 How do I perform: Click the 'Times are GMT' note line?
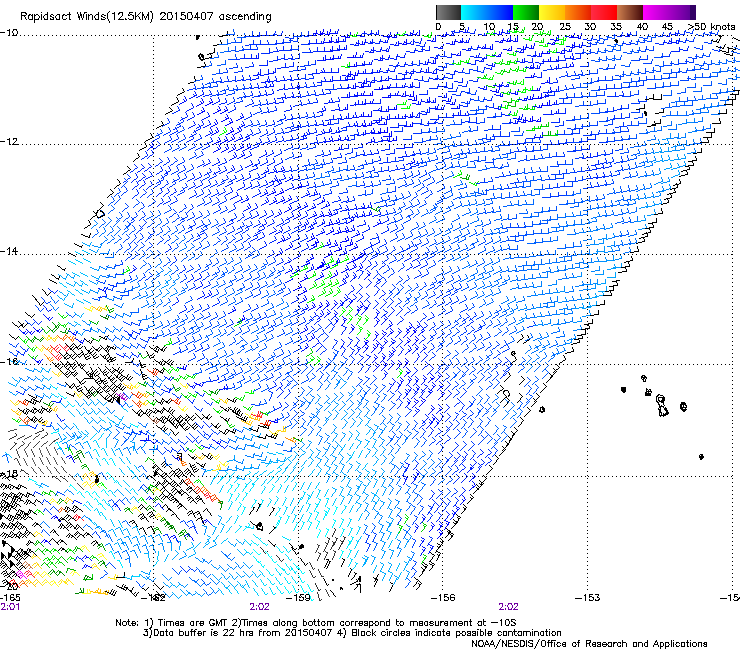click(316, 623)
